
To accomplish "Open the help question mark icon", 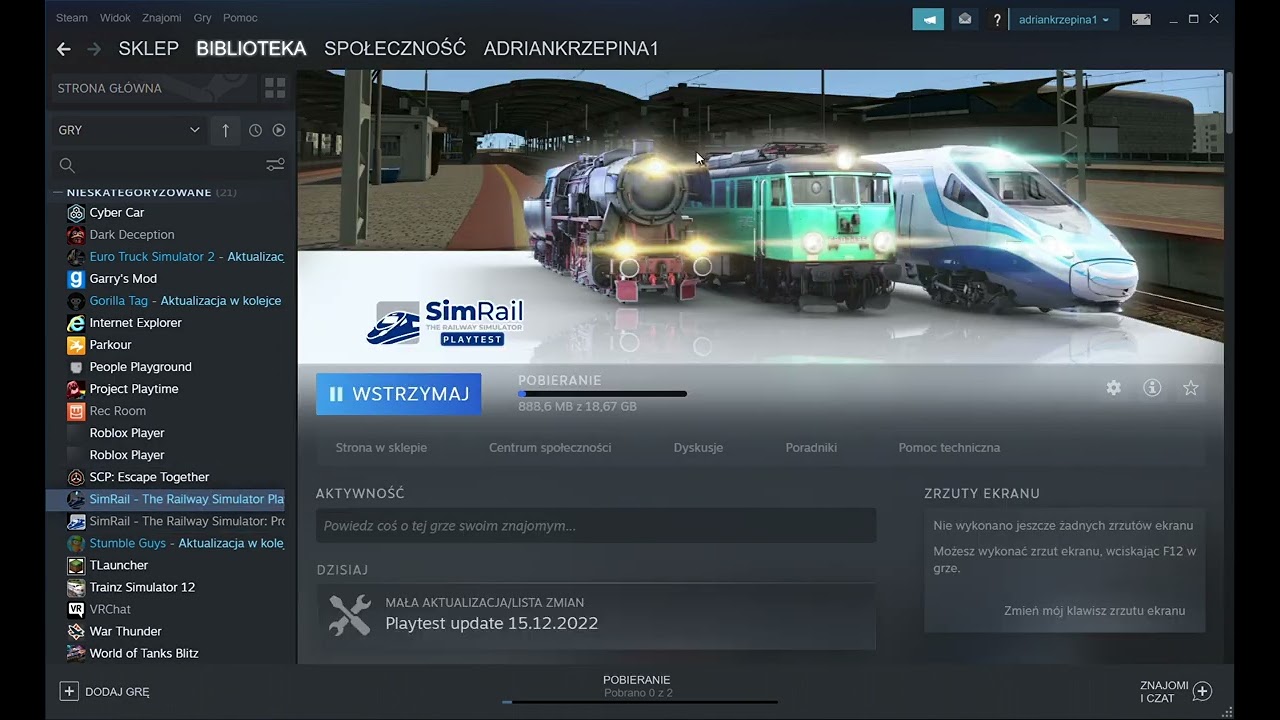I will click(997, 19).
